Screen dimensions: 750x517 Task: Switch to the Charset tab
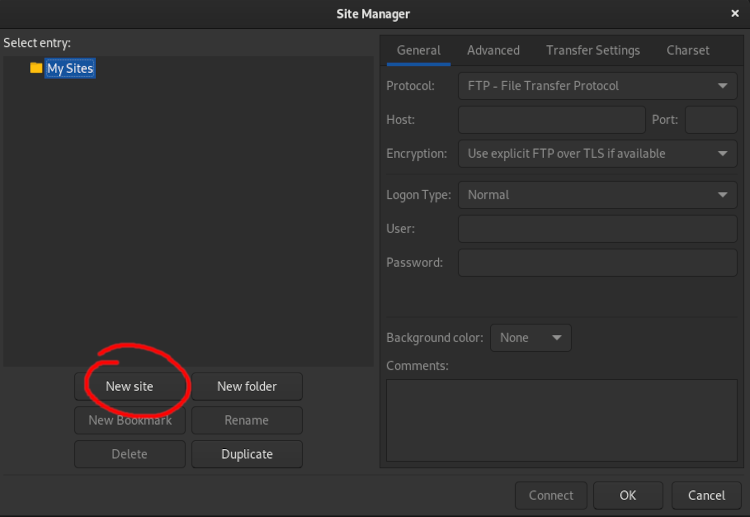[688, 50]
